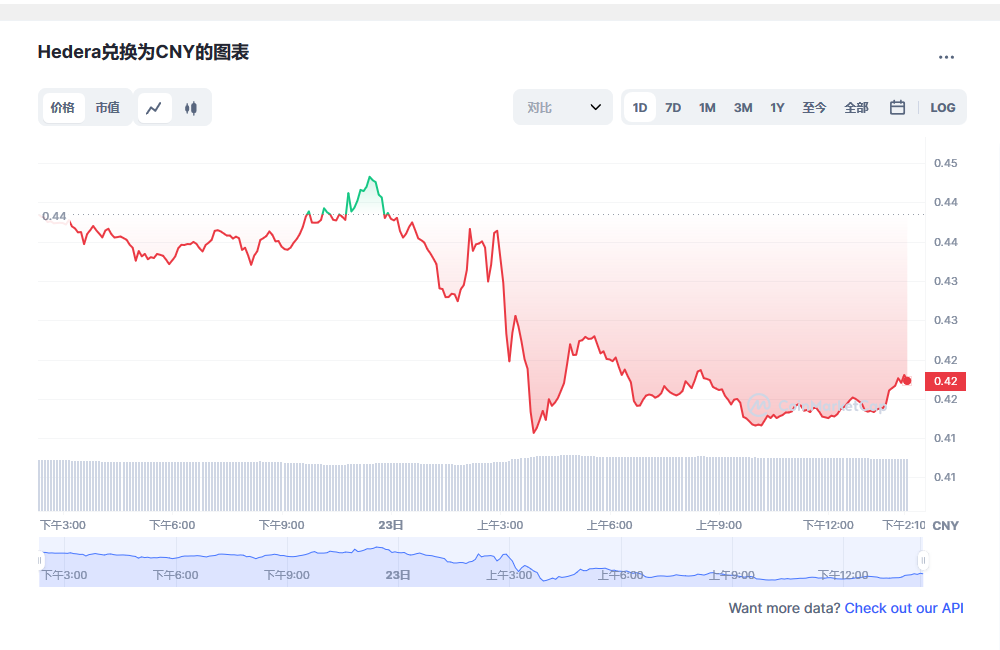
Task: Switch to the 1M timeframe
Action: coord(707,107)
